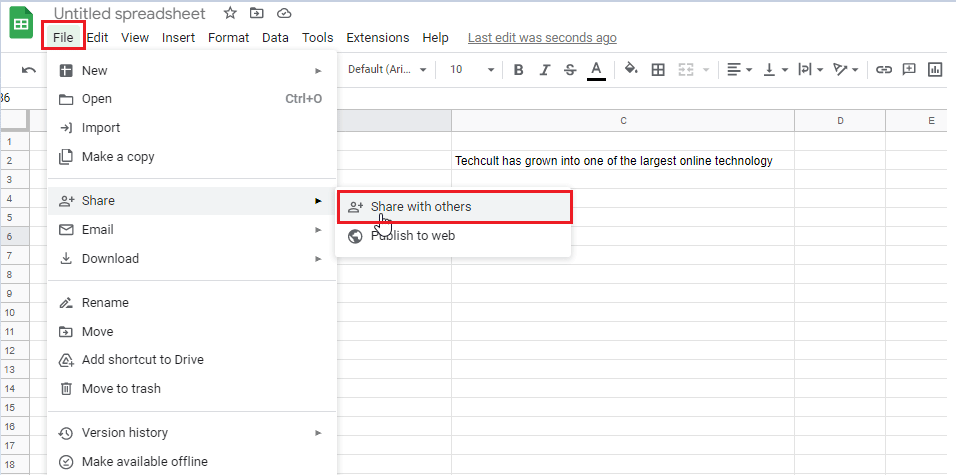This screenshot has height=475, width=956.
Task: Star the Untitled spreadsheet
Action: pyautogui.click(x=230, y=13)
